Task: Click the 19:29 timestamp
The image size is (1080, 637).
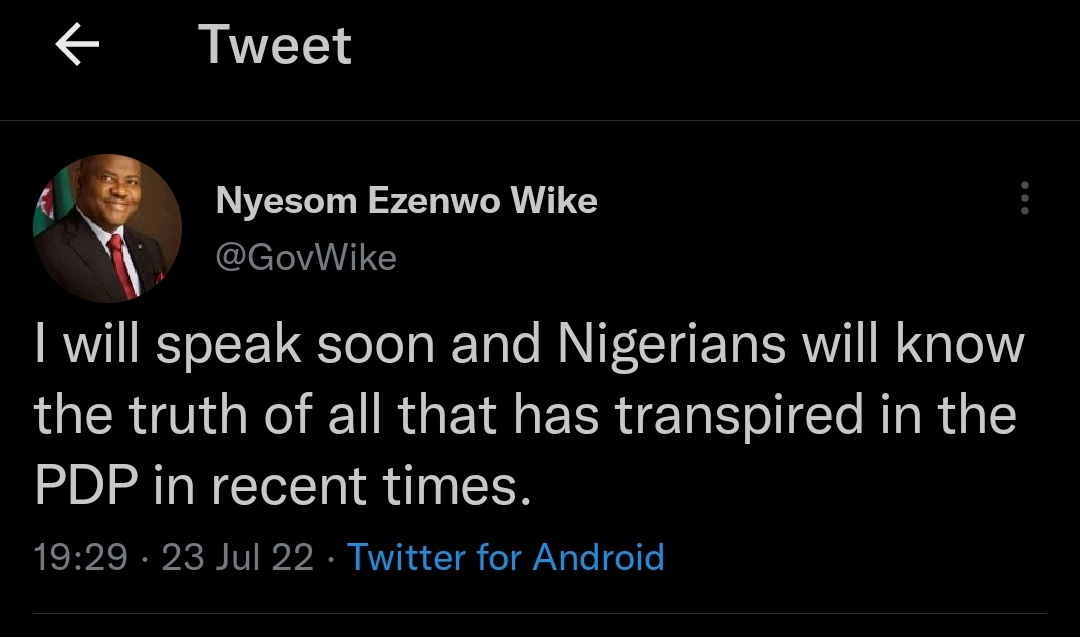Action: [81, 556]
